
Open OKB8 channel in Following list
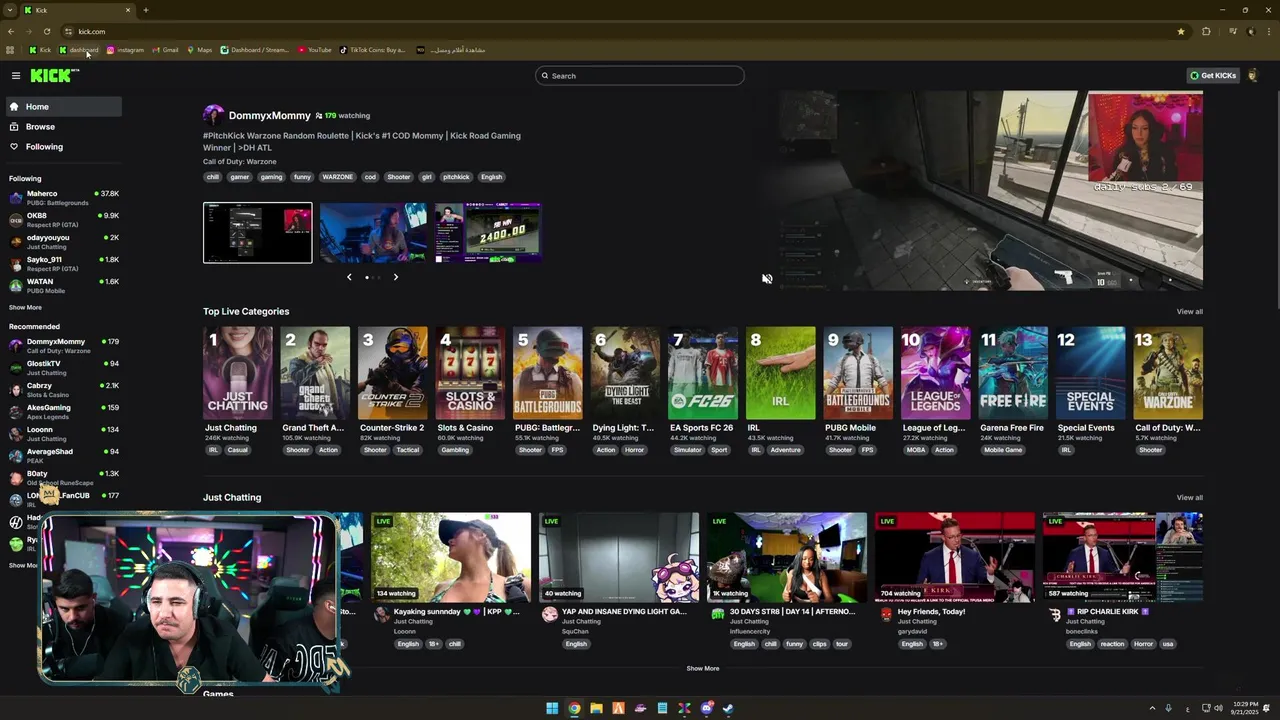(x=63, y=220)
